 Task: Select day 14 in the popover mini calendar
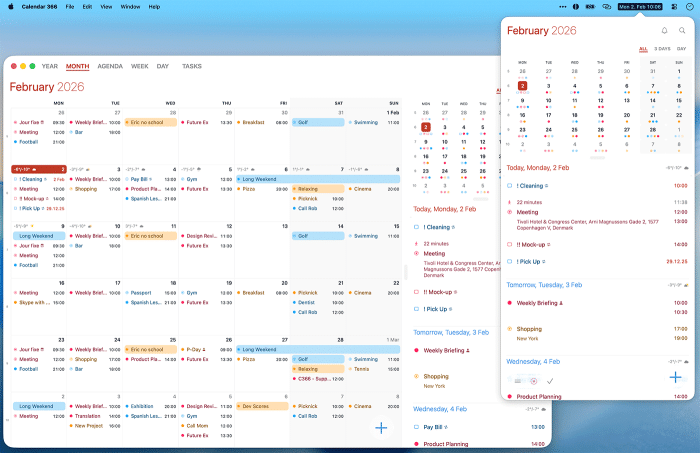click(653, 100)
